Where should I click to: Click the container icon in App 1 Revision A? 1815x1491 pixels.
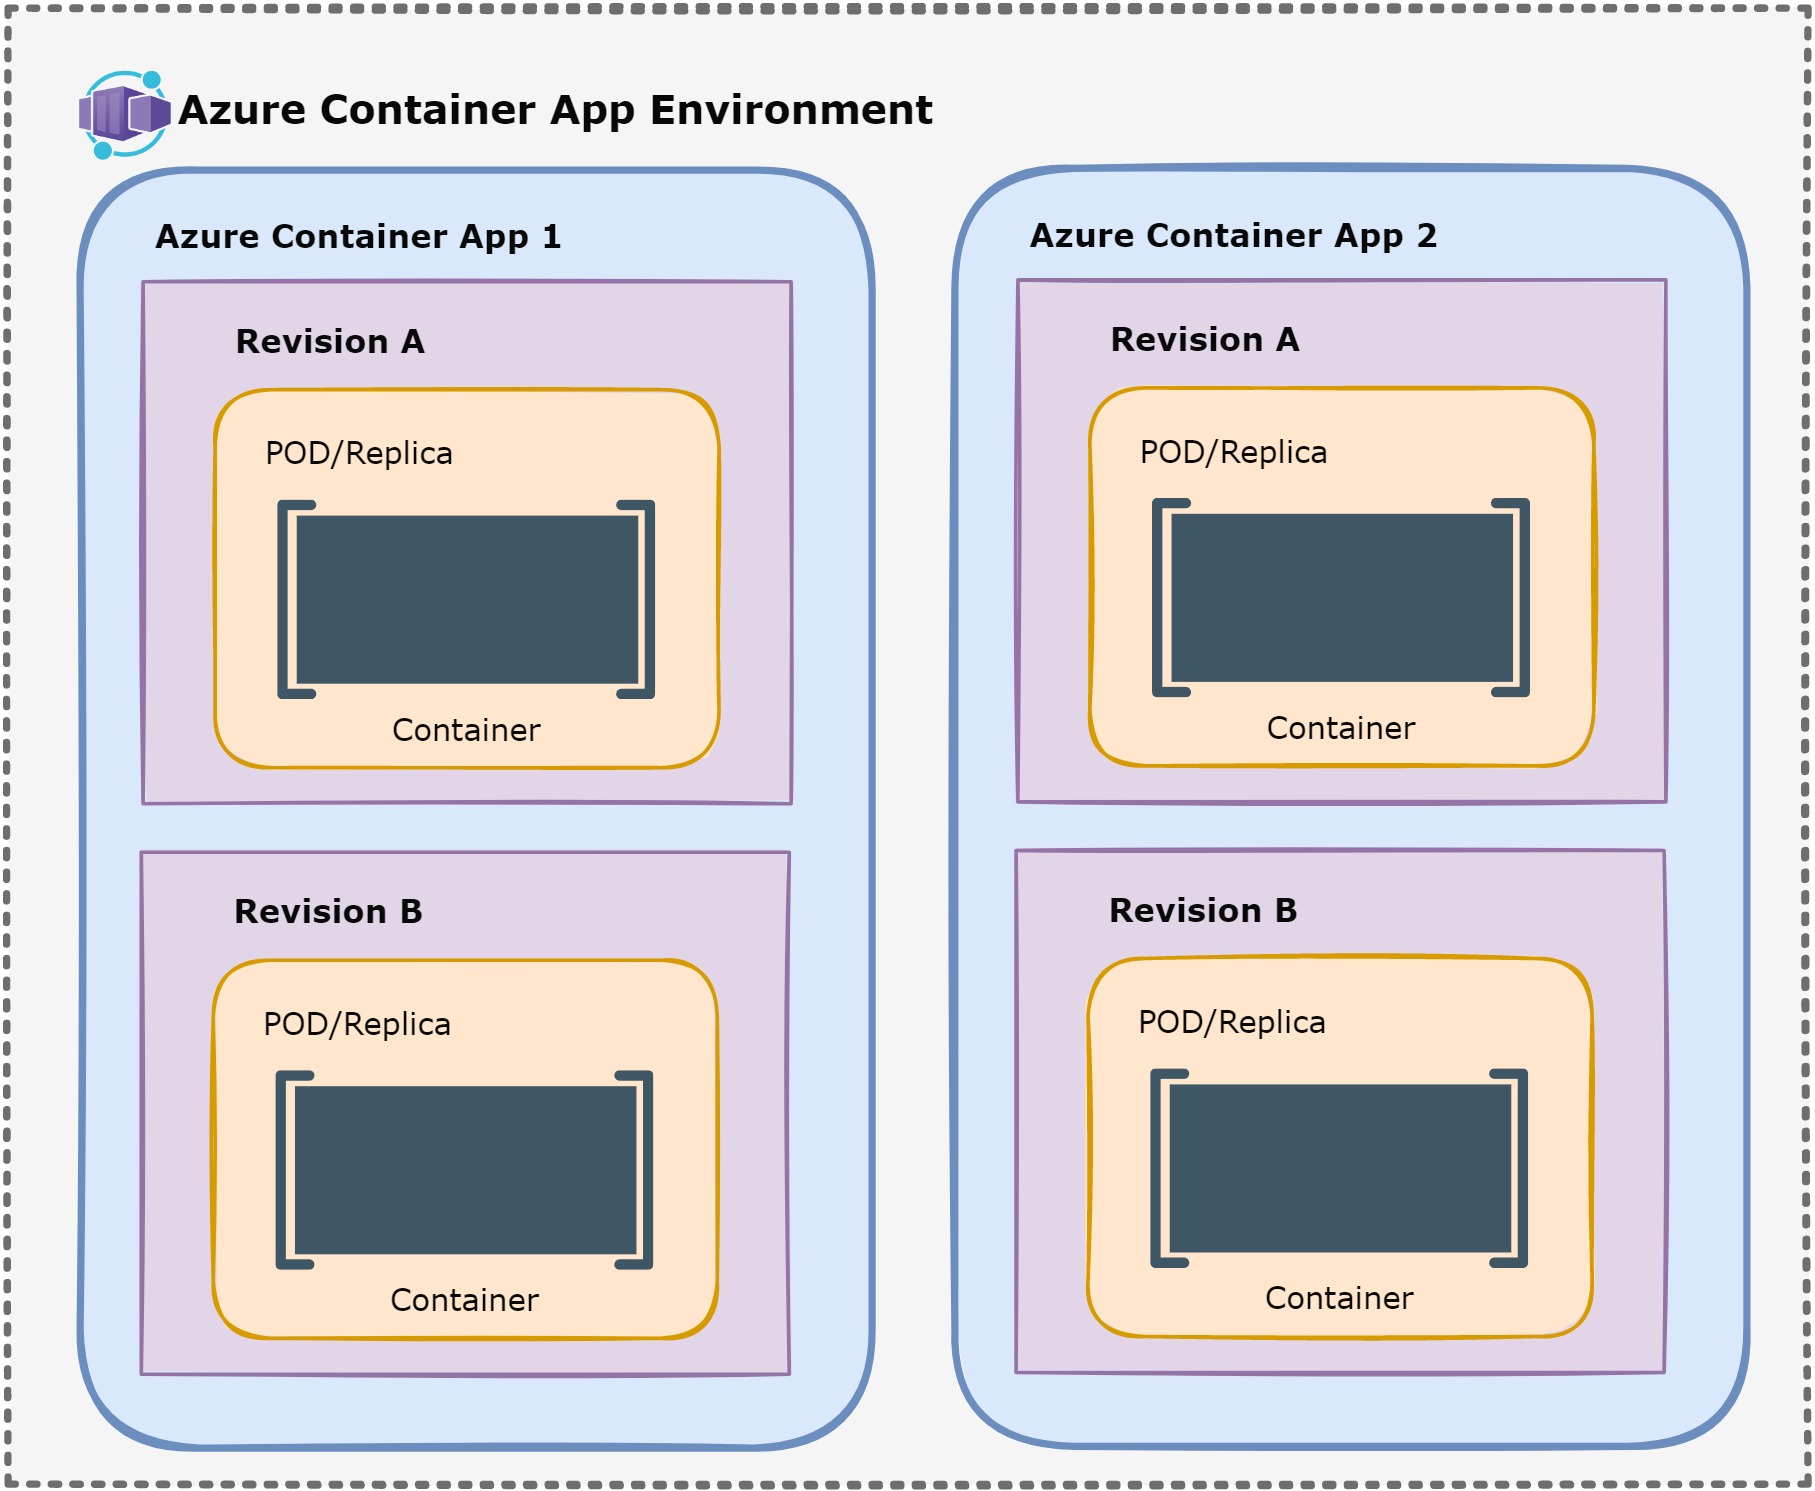[466, 599]
